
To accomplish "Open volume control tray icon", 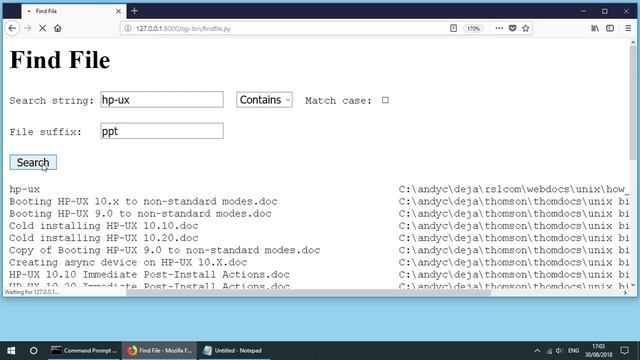I will pos(559,351).
